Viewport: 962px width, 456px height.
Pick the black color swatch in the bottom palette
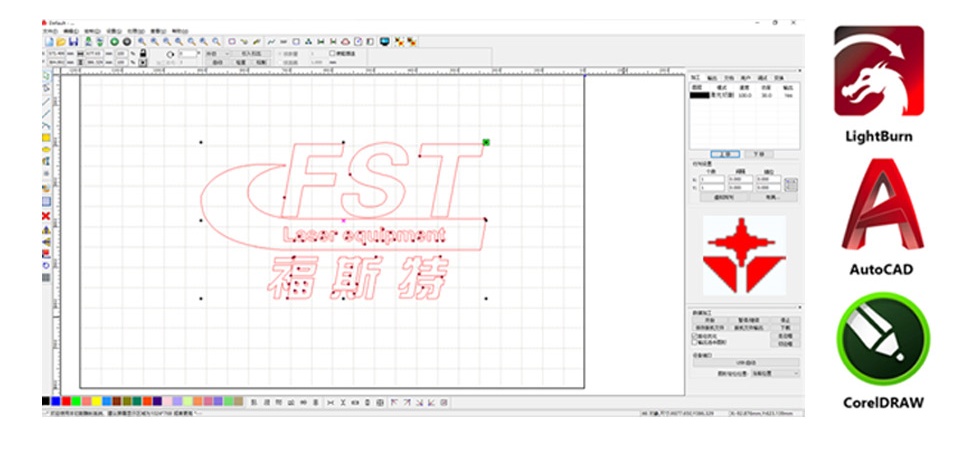[x=46, y=401]
